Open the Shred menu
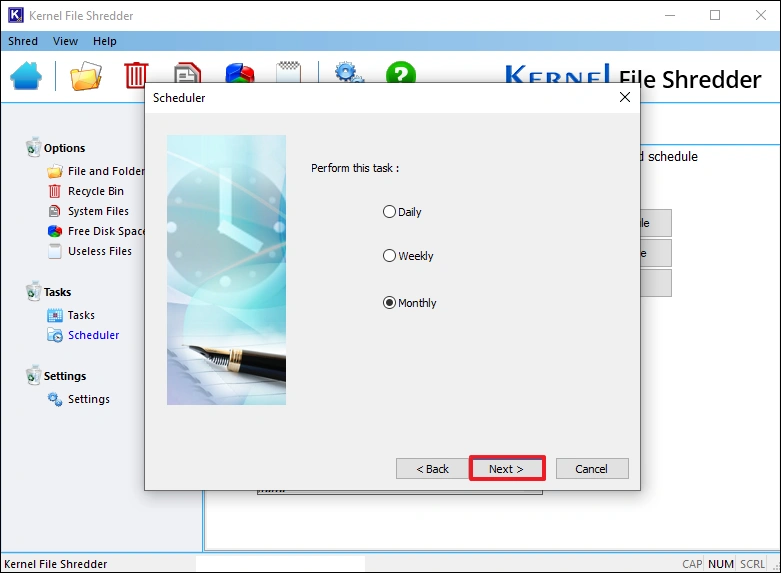781x573 pixels. click(x=23, y=41)
